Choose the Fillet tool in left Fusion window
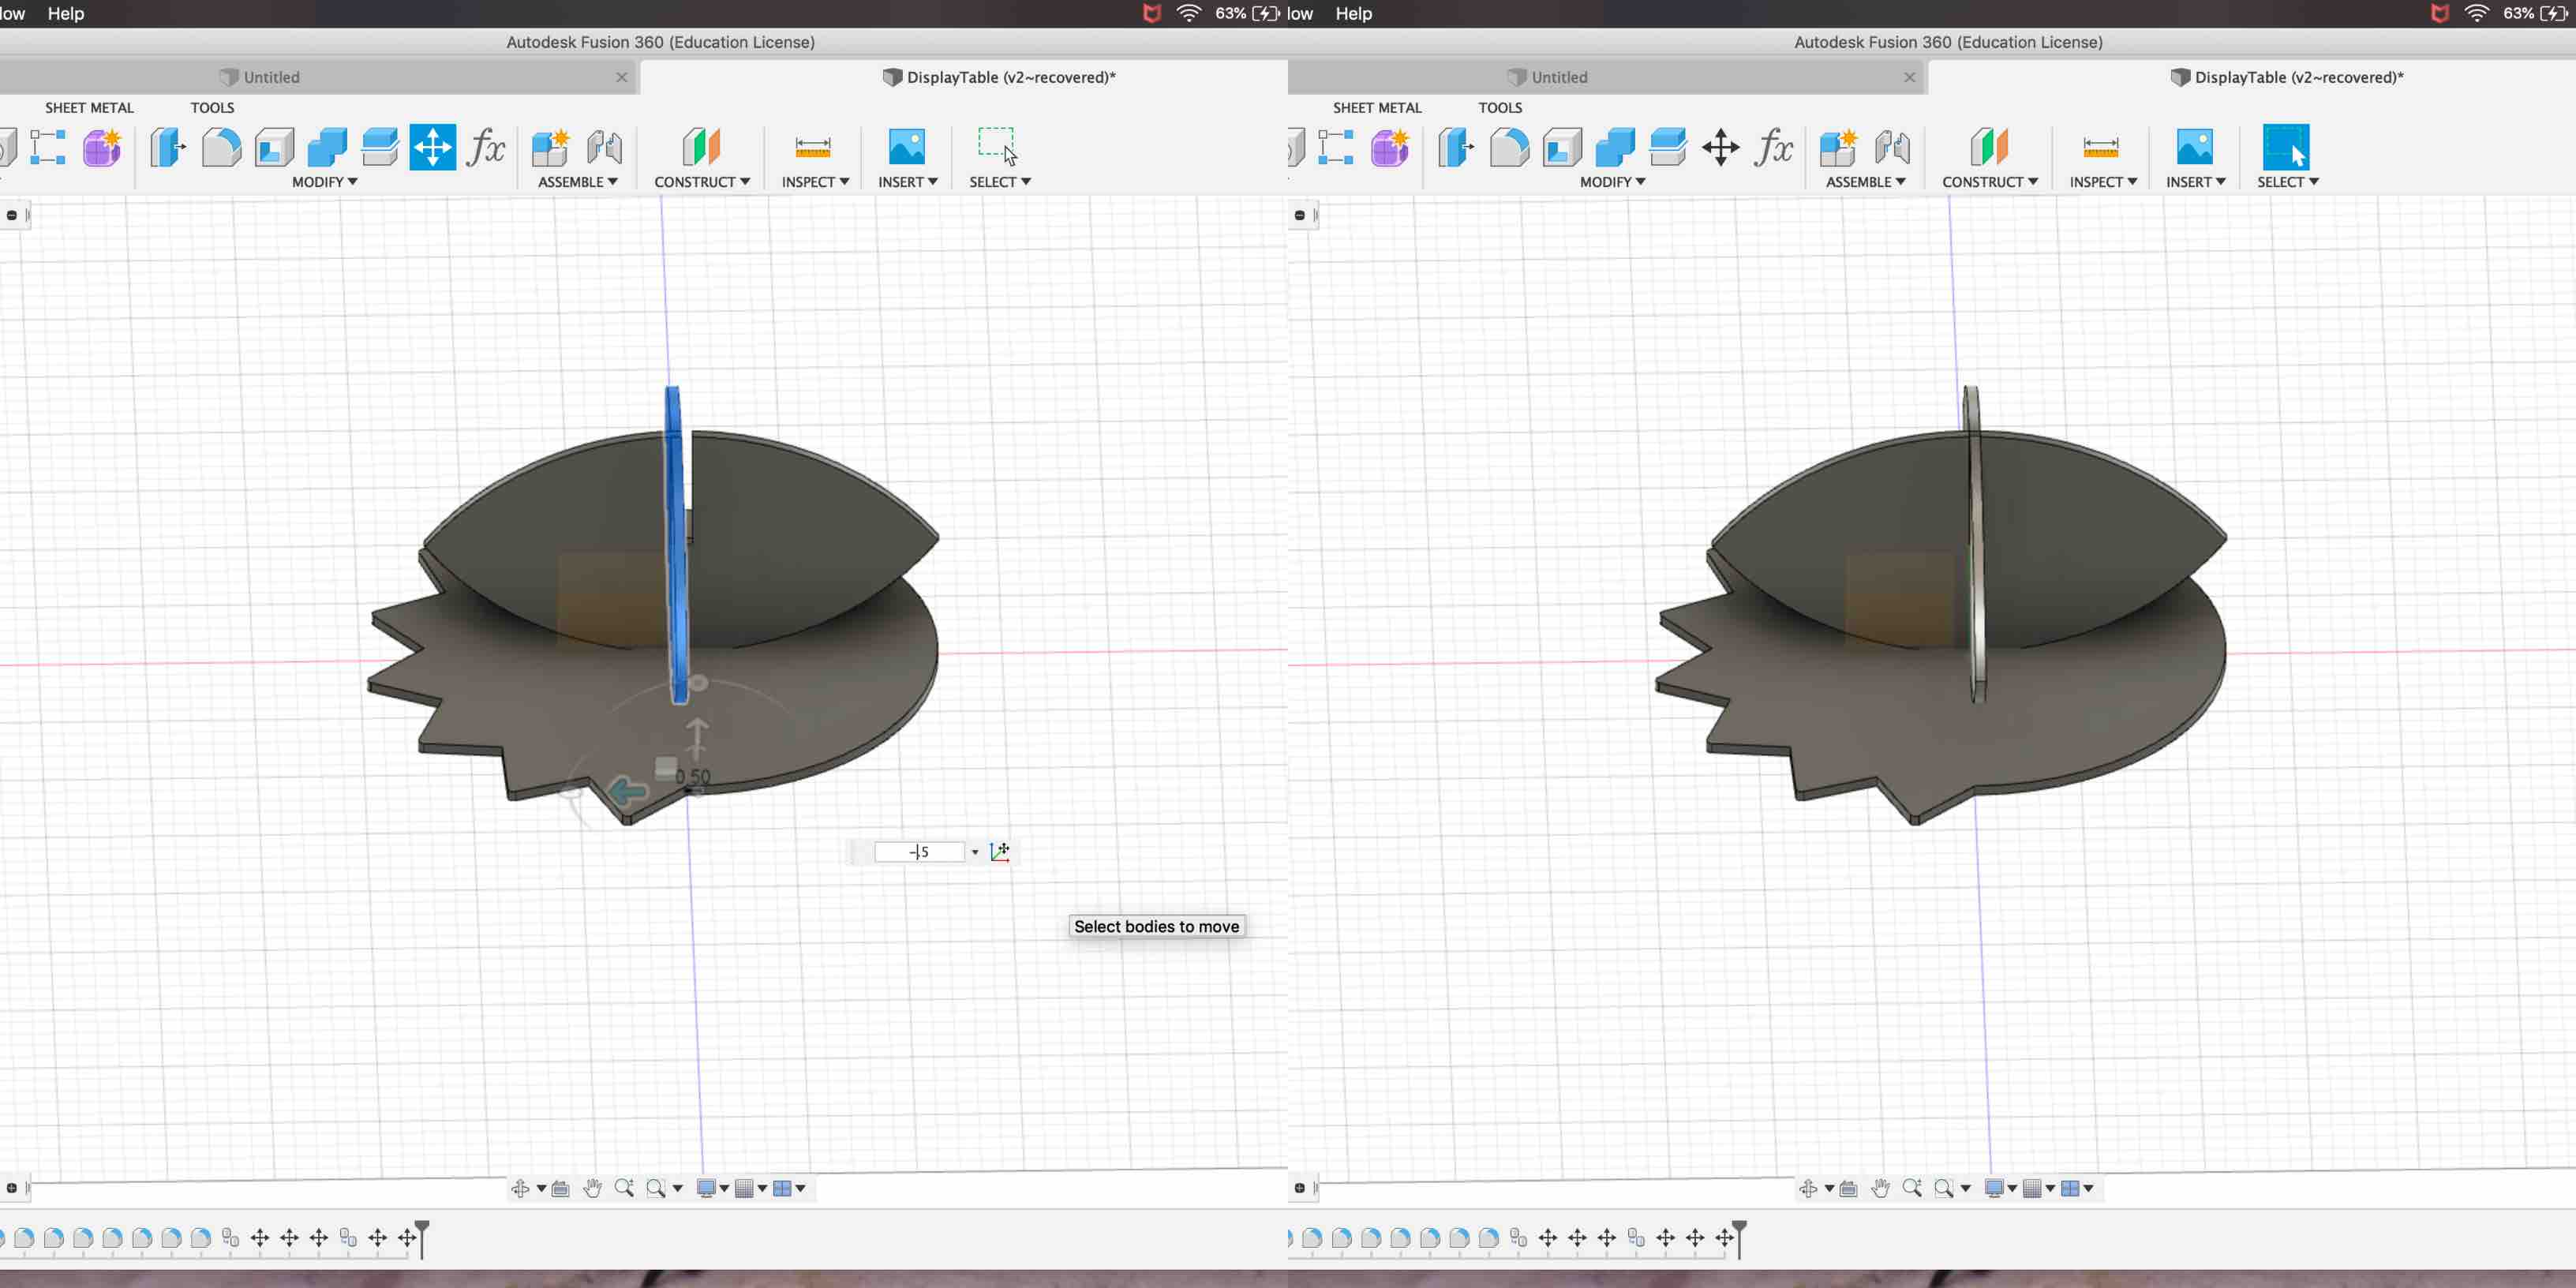The image size is (2576, 1288). (x=221, y=148)
